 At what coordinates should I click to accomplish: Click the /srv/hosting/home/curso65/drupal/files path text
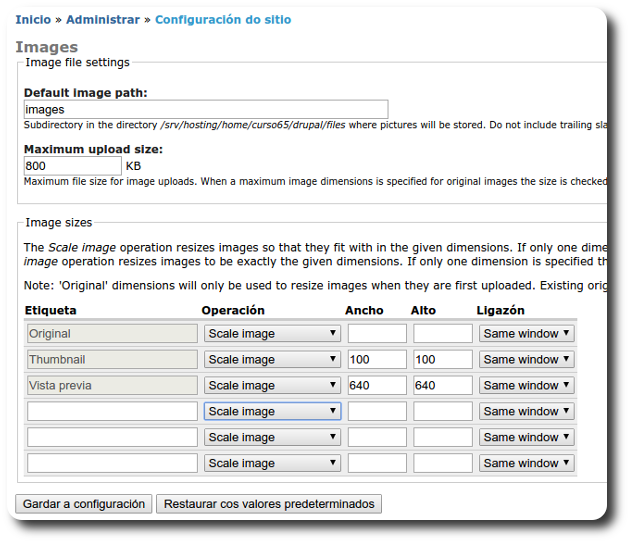tap(253, 125)
